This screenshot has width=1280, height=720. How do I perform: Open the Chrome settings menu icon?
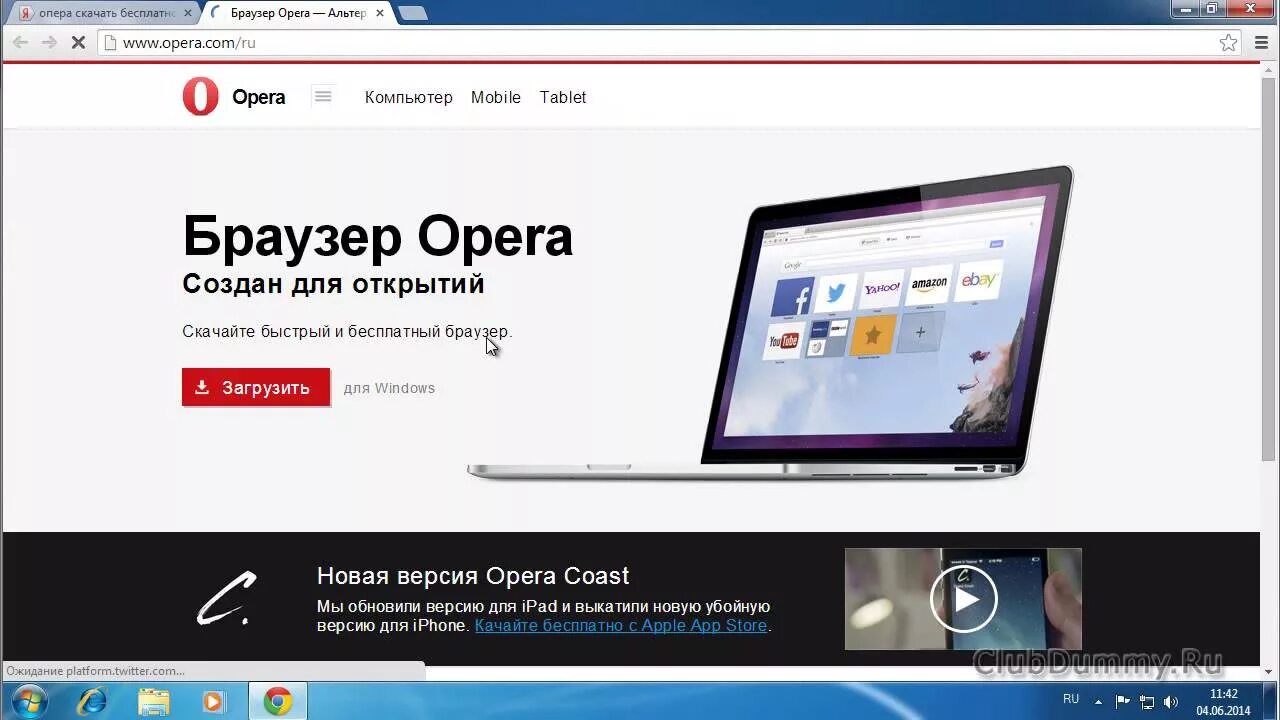[1259, 43]
